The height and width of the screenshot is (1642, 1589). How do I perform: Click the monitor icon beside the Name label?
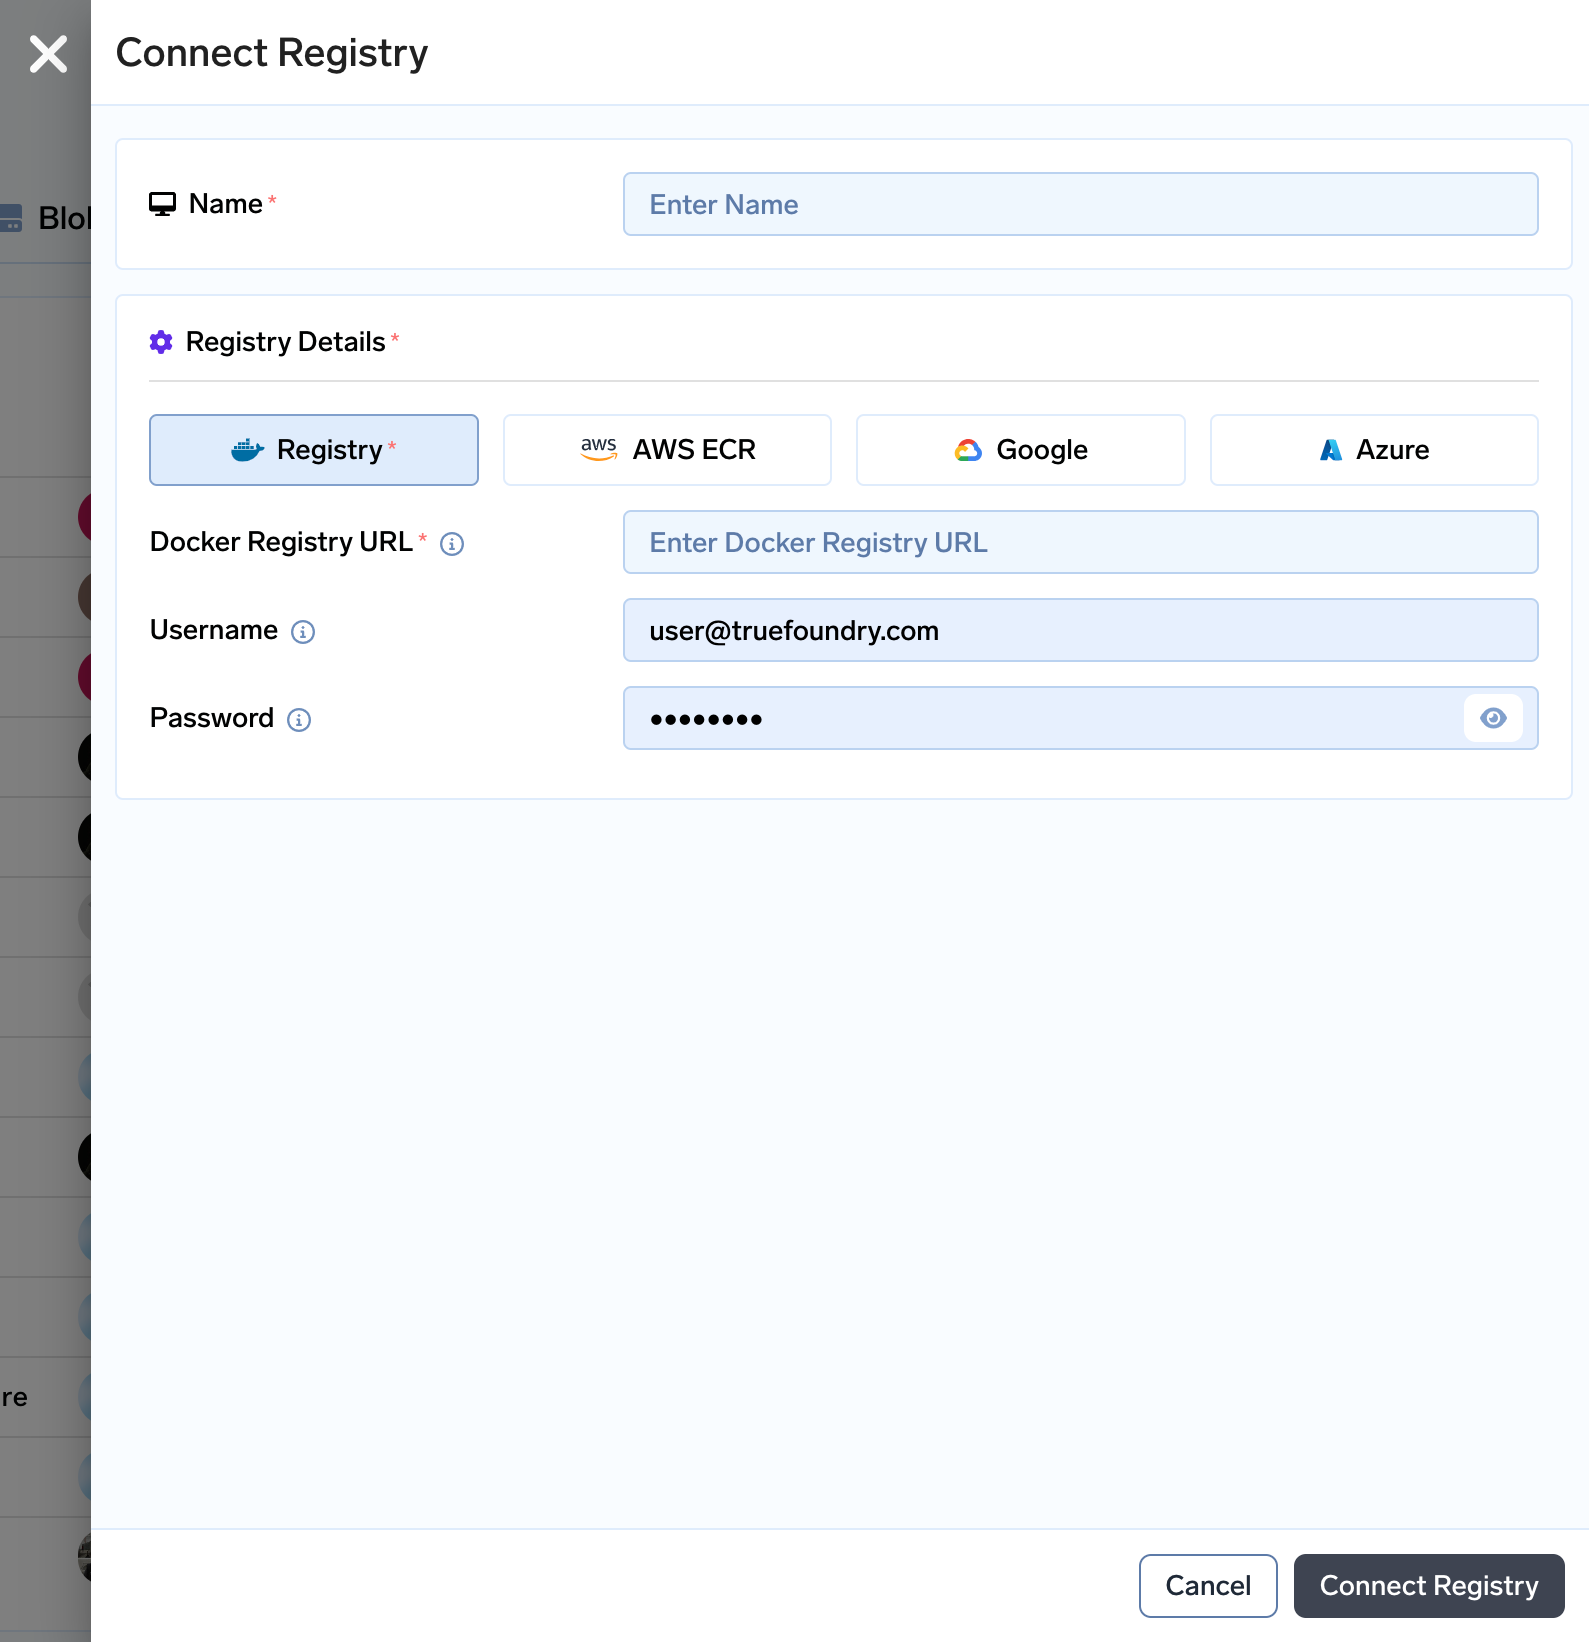pyautogui.click(x=162, y=204)
